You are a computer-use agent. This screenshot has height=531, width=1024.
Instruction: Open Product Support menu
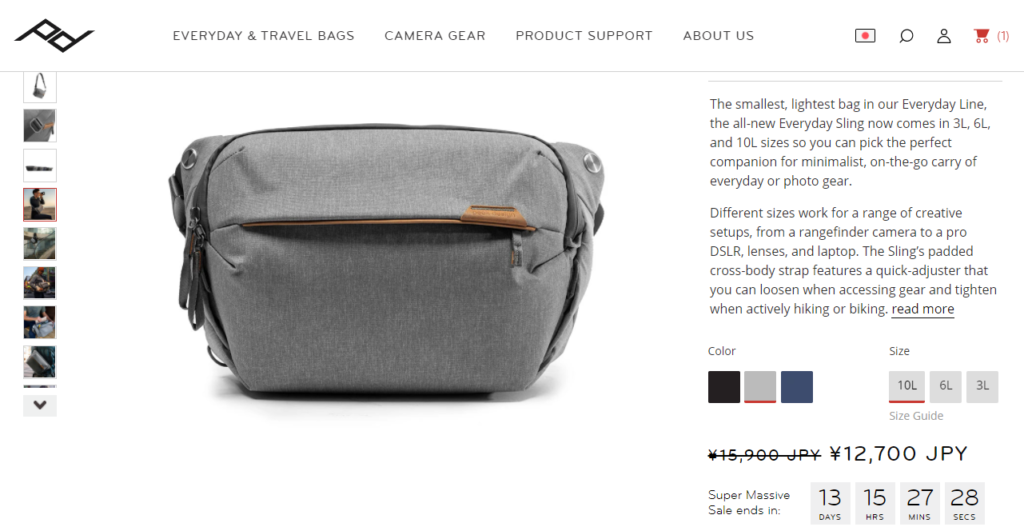584,36
